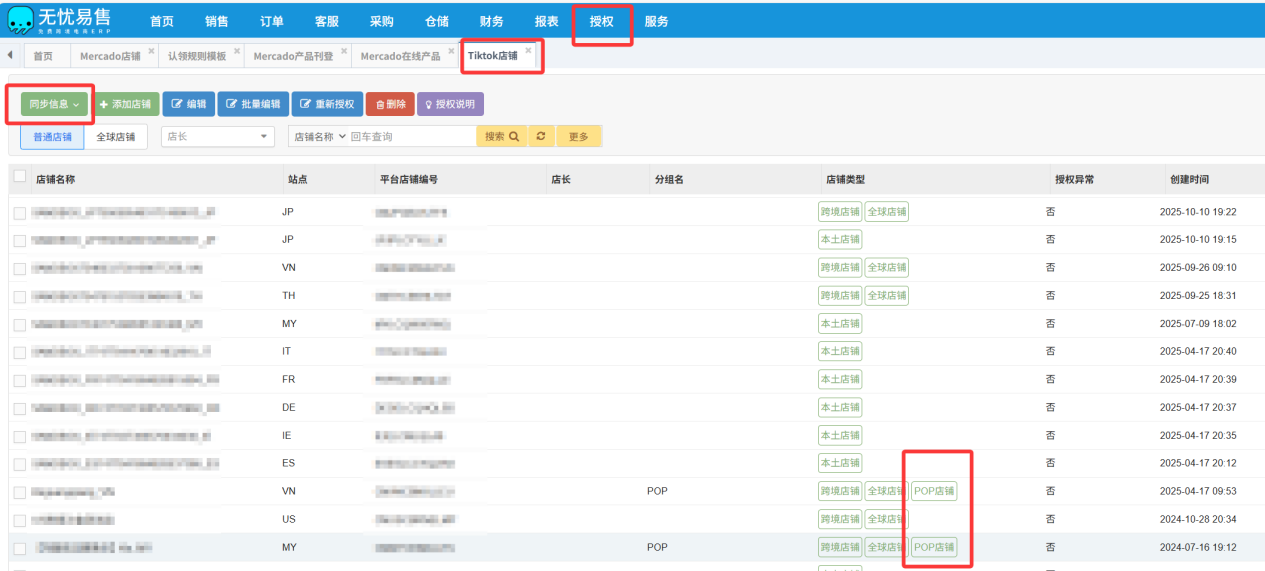Switch to the Mercado在线产品 tab
The image size is (1265, 571).
400,56
